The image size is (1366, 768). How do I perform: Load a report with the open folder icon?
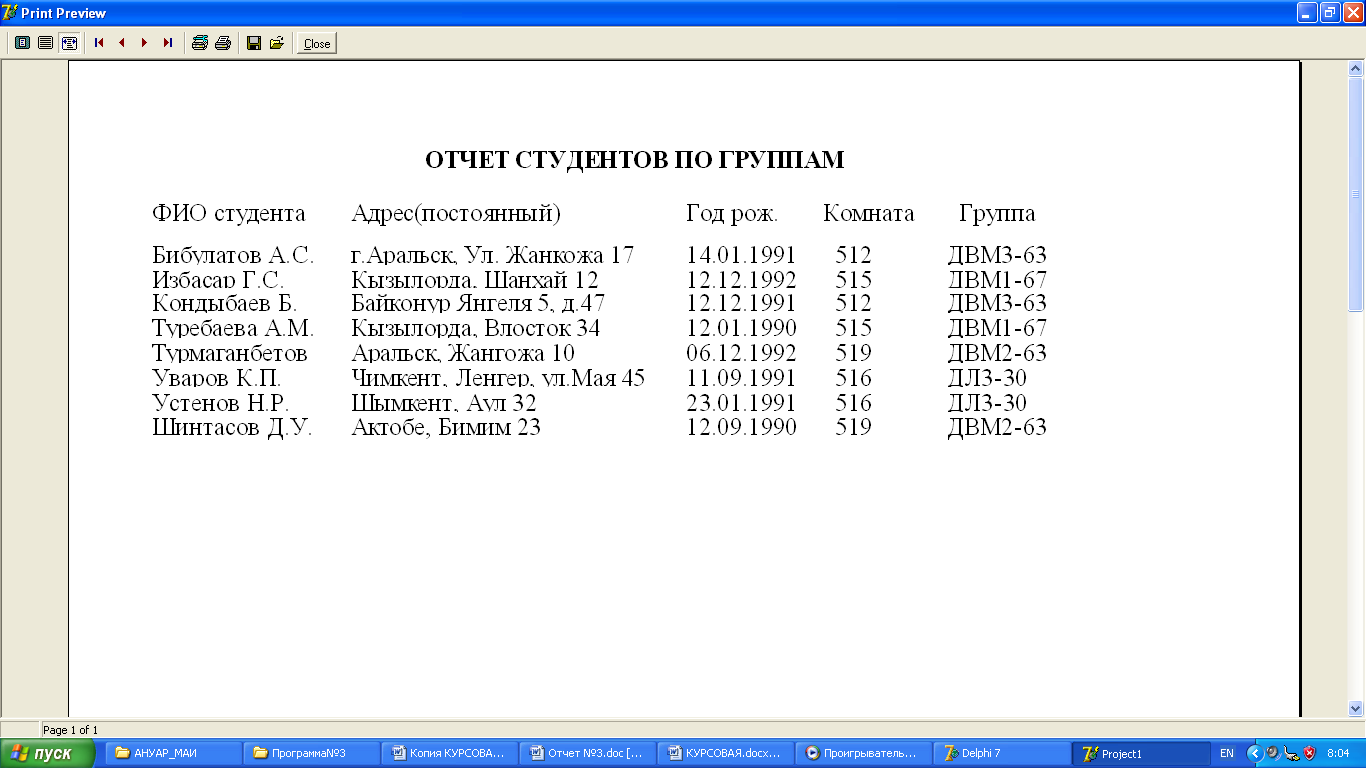pos(277,43)
